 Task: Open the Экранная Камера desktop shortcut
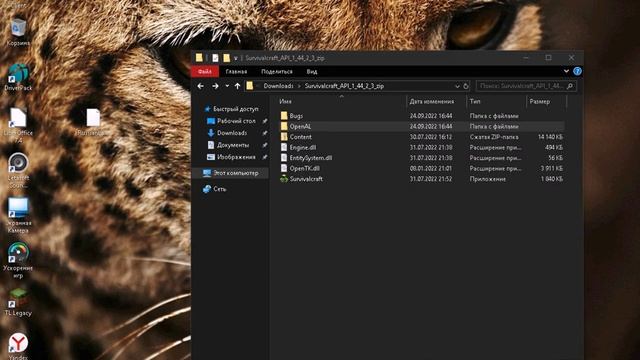18,215
